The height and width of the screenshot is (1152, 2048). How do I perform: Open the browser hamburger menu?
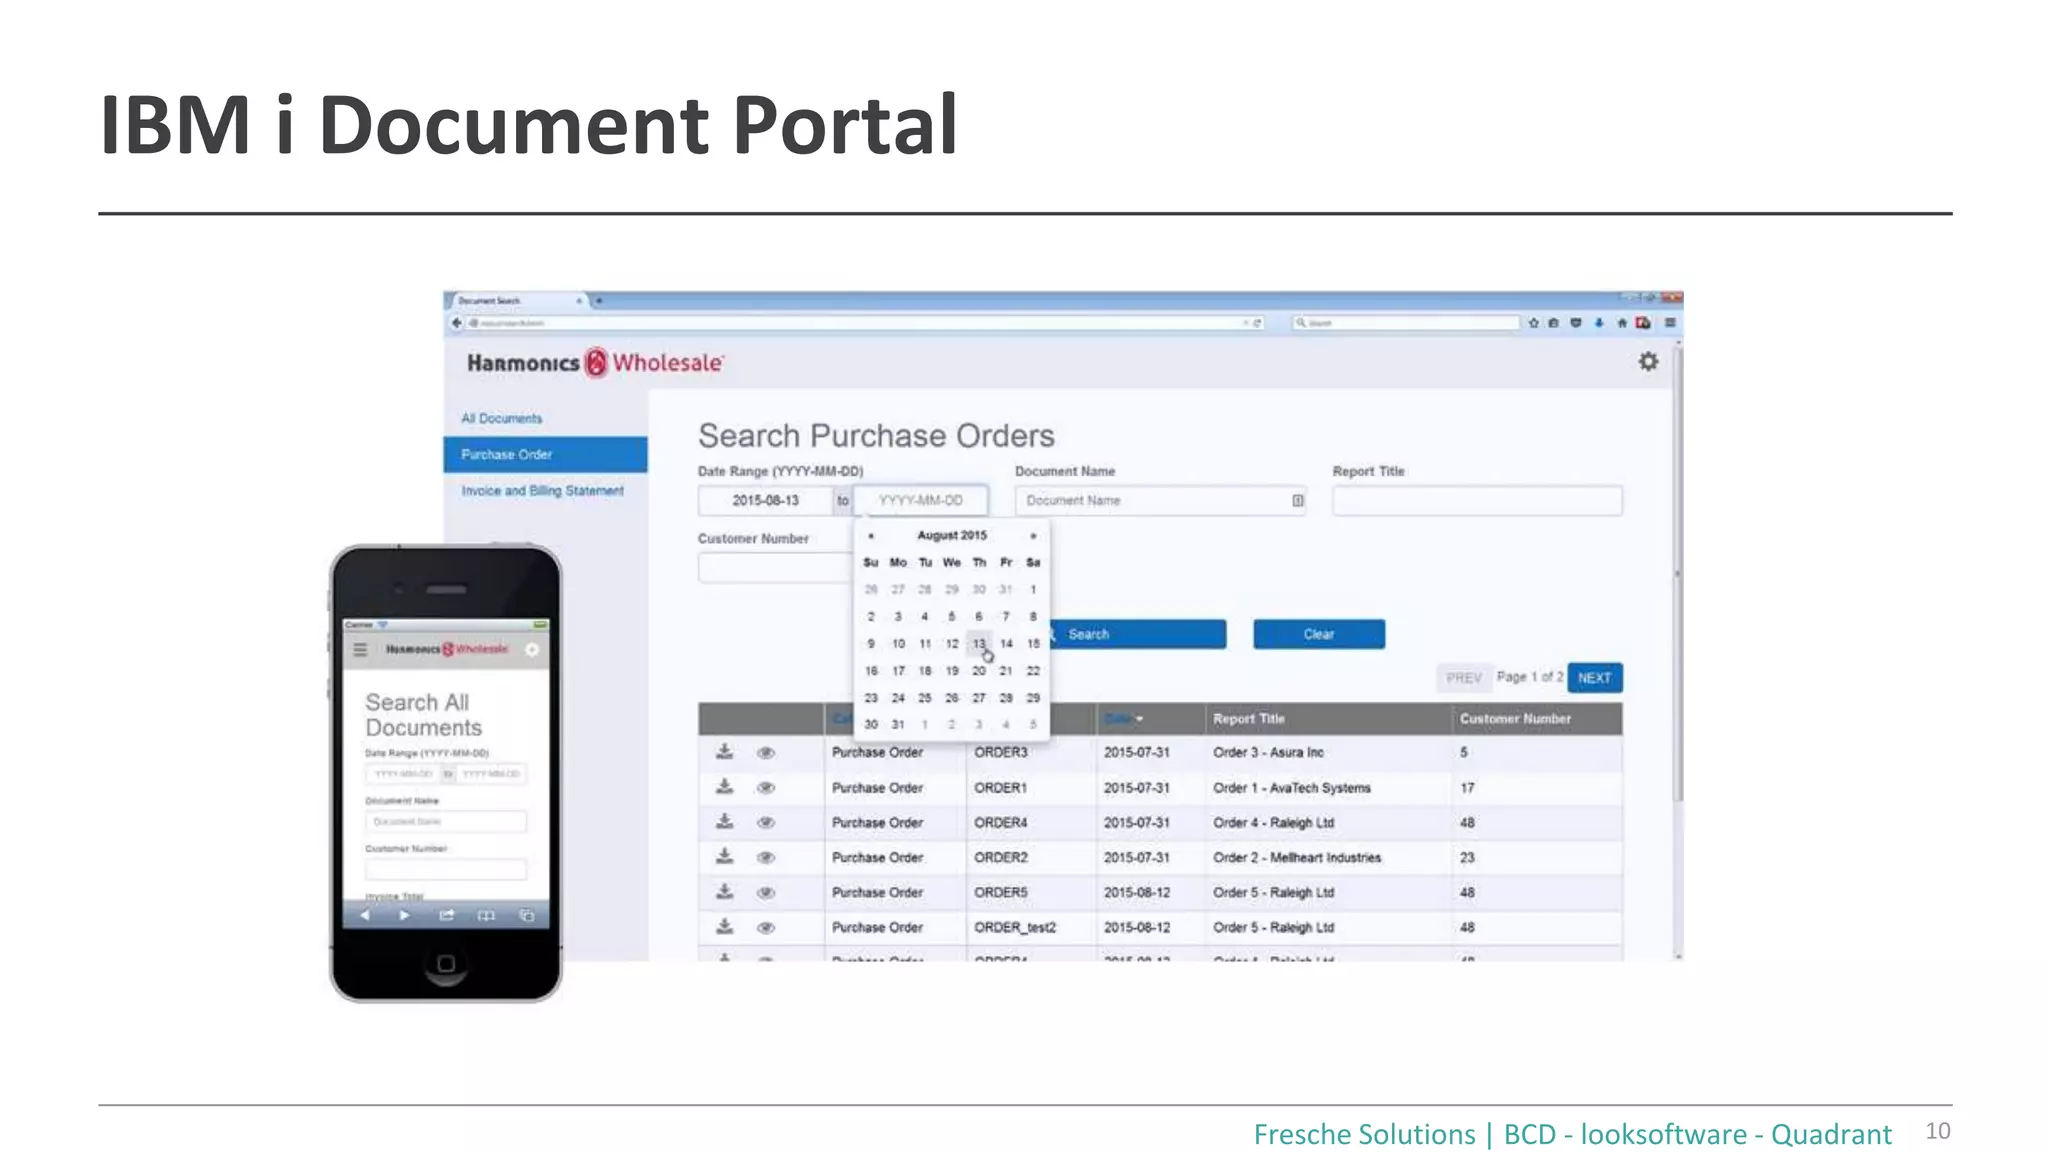pyautogui.click(x=1670, y=323)
